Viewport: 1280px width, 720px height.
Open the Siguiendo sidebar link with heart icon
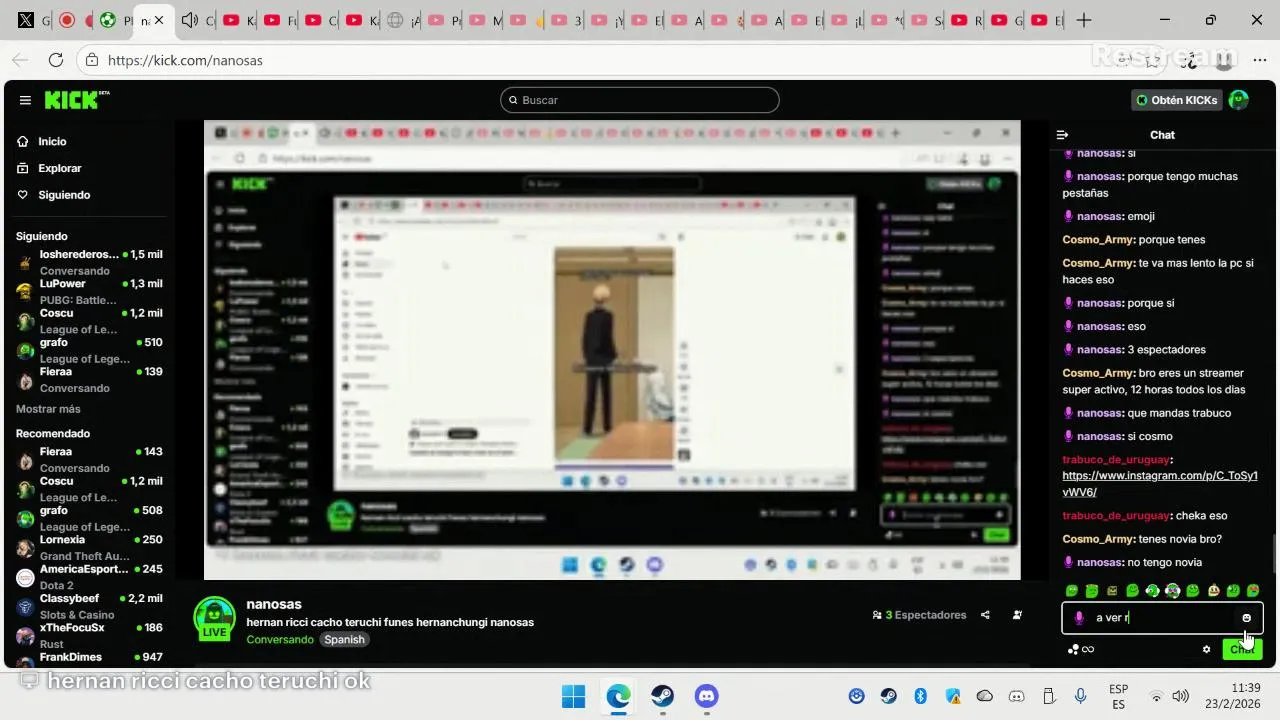[64, 195]
